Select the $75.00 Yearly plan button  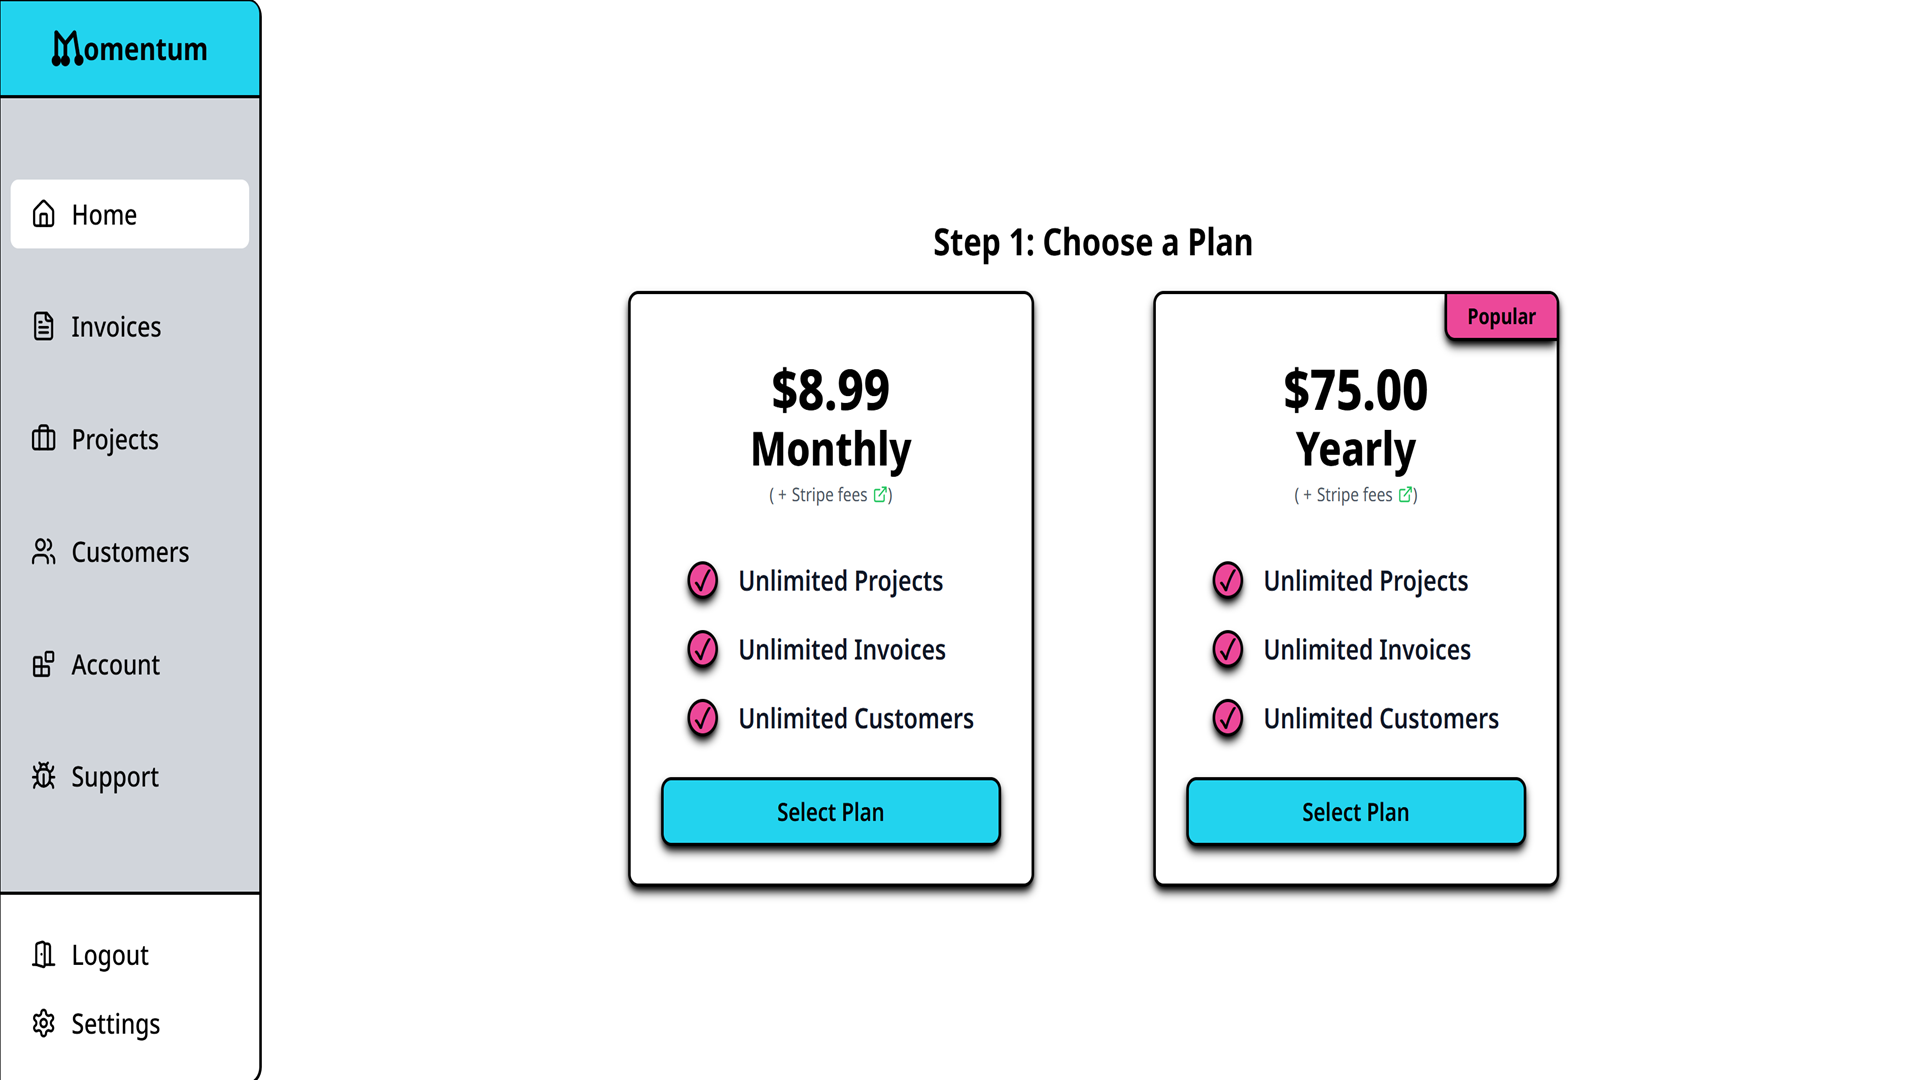pyautogui.click(x=1355, y=812)
